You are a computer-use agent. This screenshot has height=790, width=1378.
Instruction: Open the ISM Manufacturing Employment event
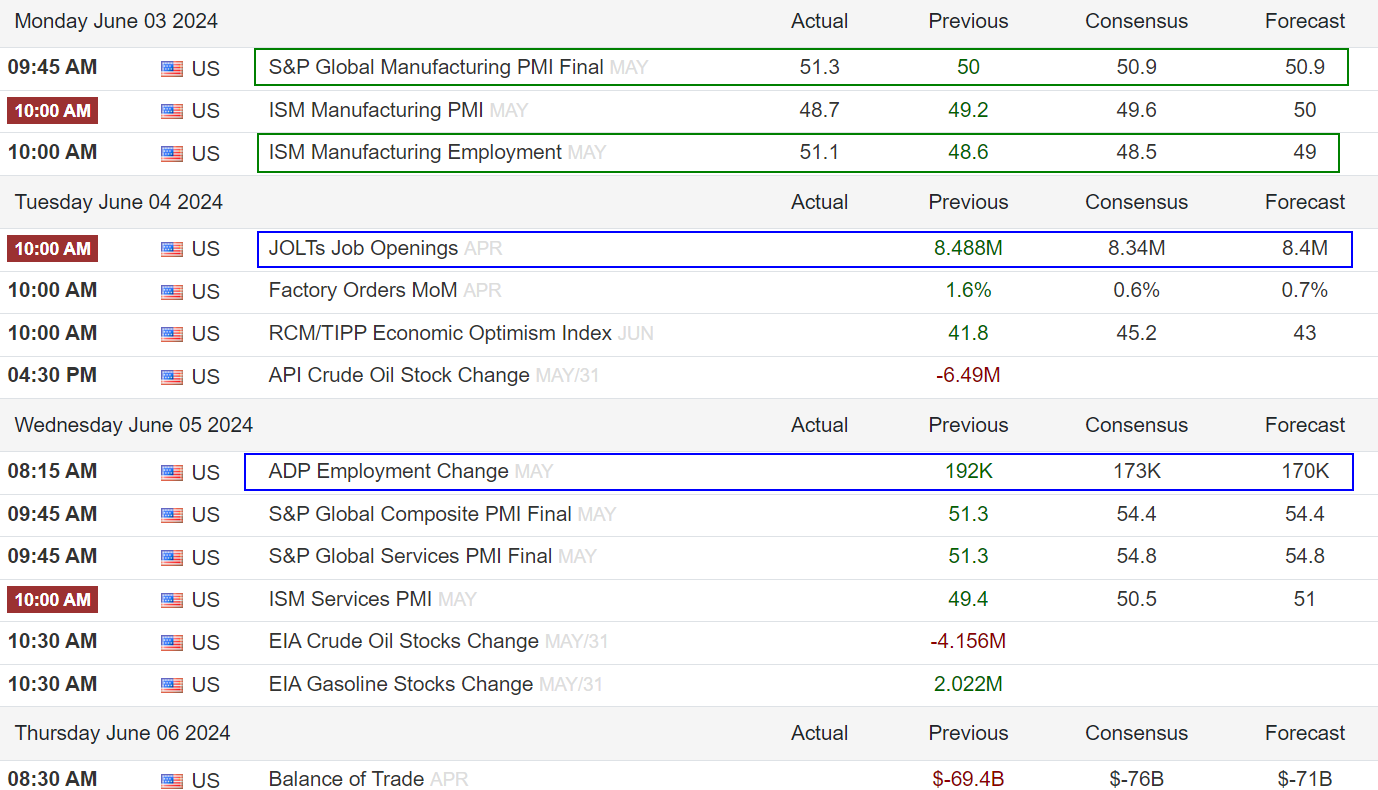click(x=415, y=152)
